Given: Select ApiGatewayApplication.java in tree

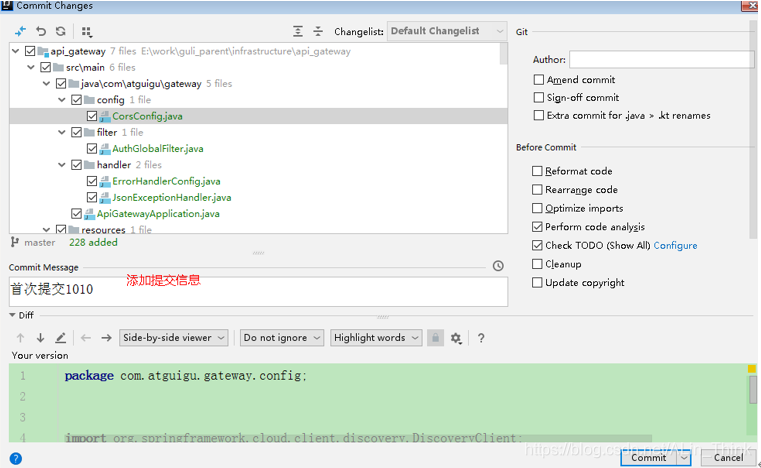Looking at the screenshot, I should [158, 214].
